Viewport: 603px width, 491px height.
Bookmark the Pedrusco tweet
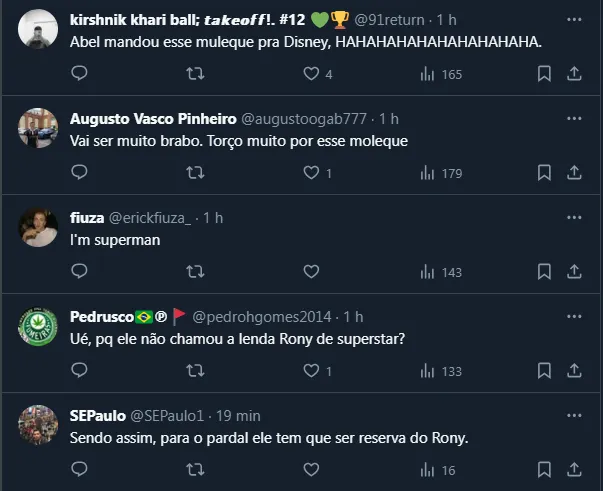[x=544, y=371]
